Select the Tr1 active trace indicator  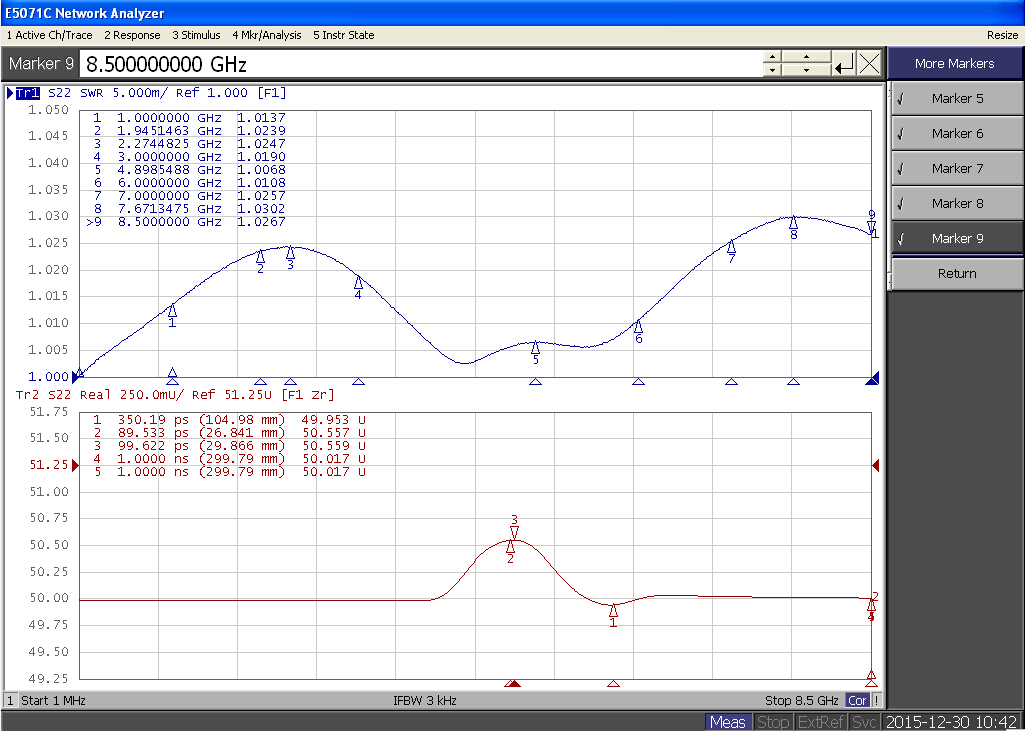[x=27, y=93]
